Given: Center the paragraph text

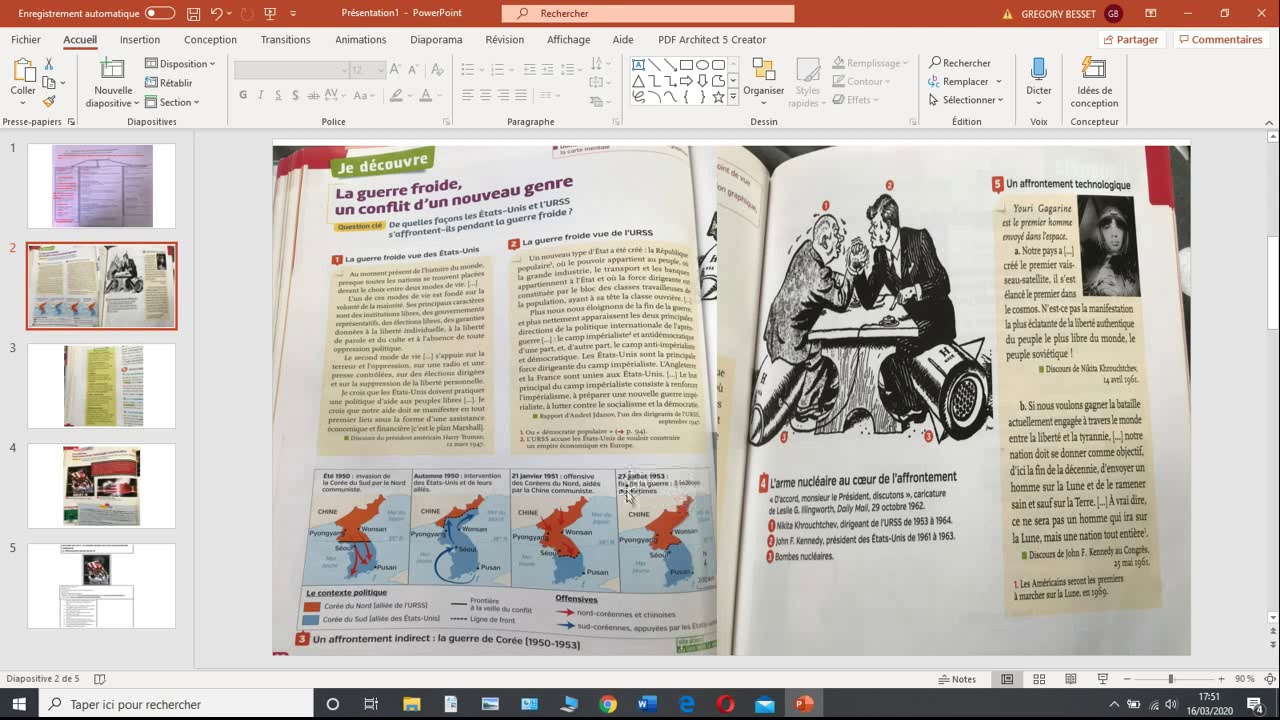Looking at the screenshot, I should click(485, 96).
